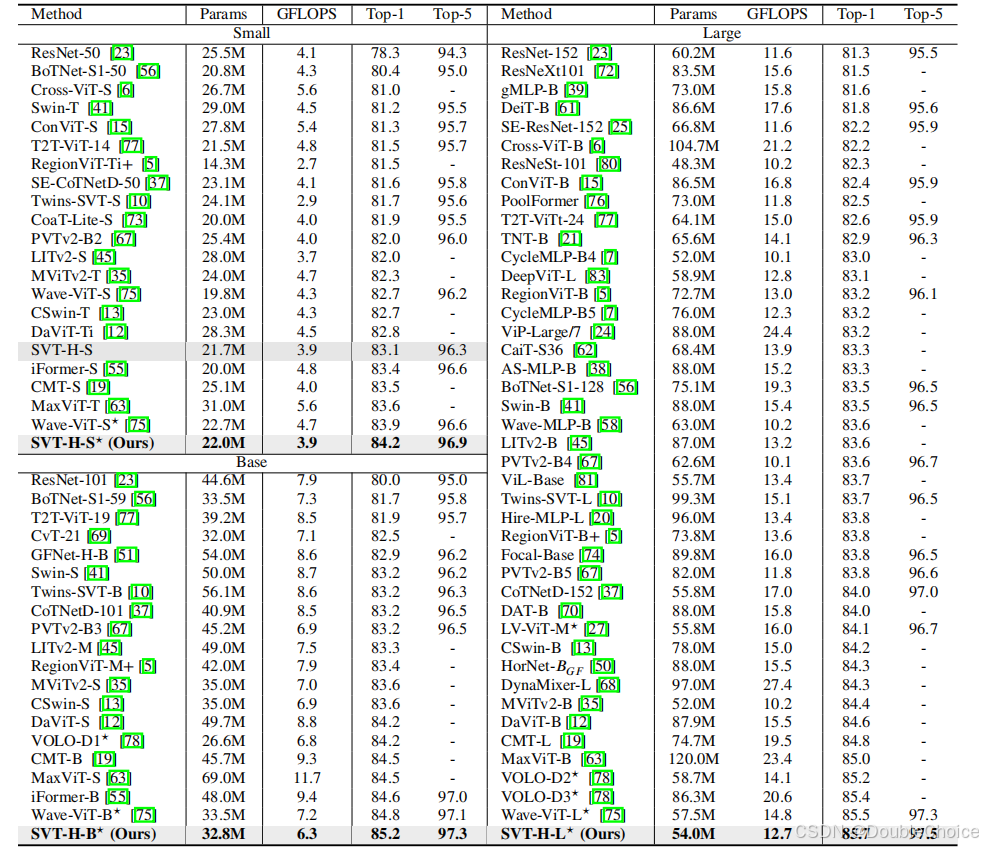The width and height of the screenshot is (983, 849).
Task: Click the '120.0M' params value for MaxViT-B
Action: 693,759
